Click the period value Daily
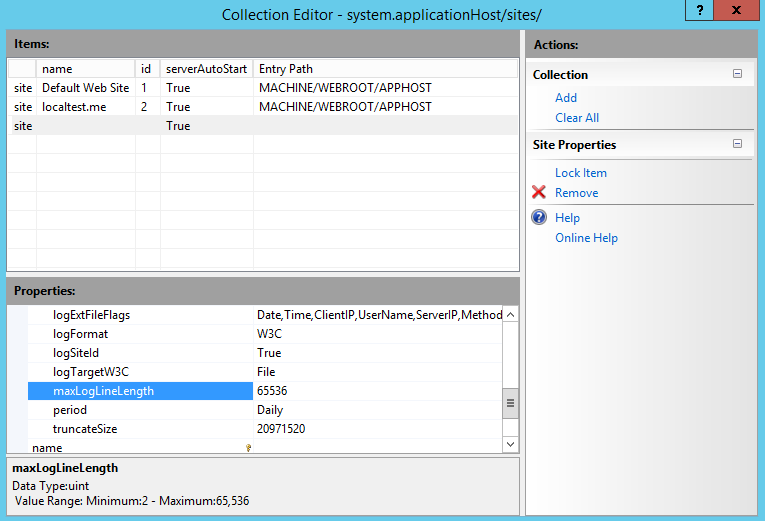The width and height of the screenshot is (765, 521). 378,410
